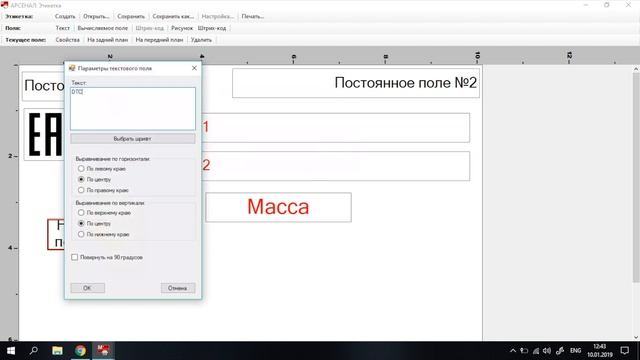Click the EAC logo image field
Screen dimensions: 640x360
[x=44, y=135]
